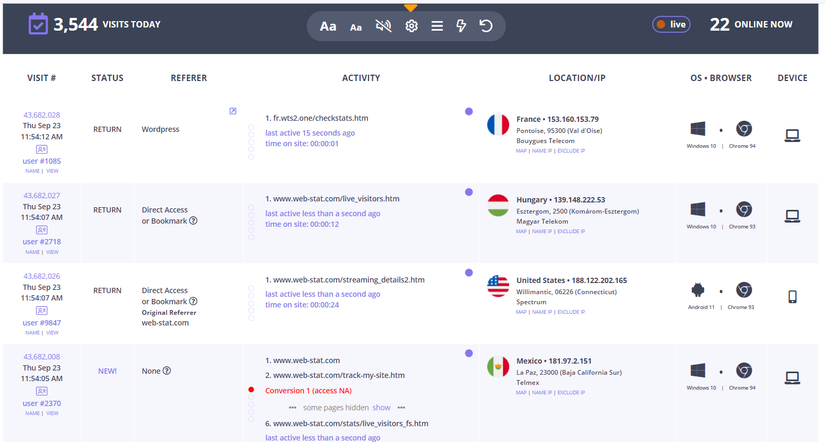Click the orange triangle expander at top
Image resolution: width=825 pixels, height=442 pixels.
tap(410, 8)
